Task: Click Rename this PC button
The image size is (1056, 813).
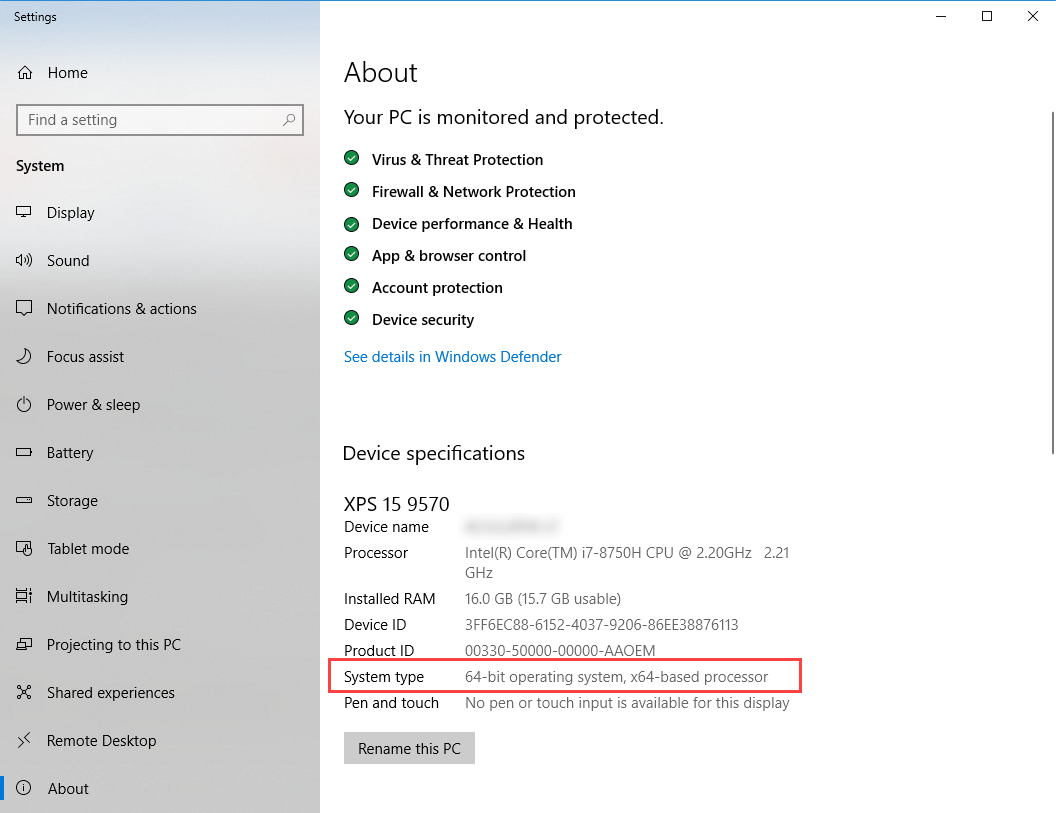Action: 409,748
